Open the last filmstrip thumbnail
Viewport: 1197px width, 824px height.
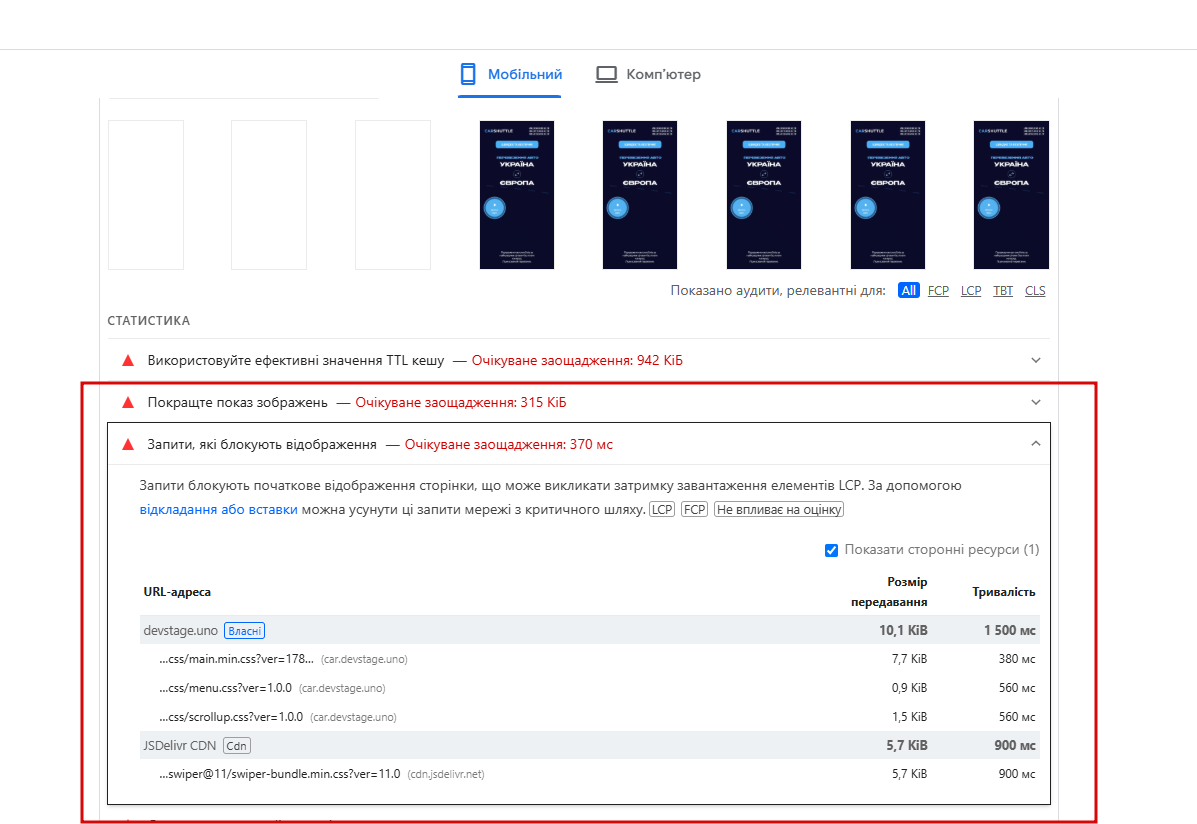pyautogui.click(x=1011, y=195)
